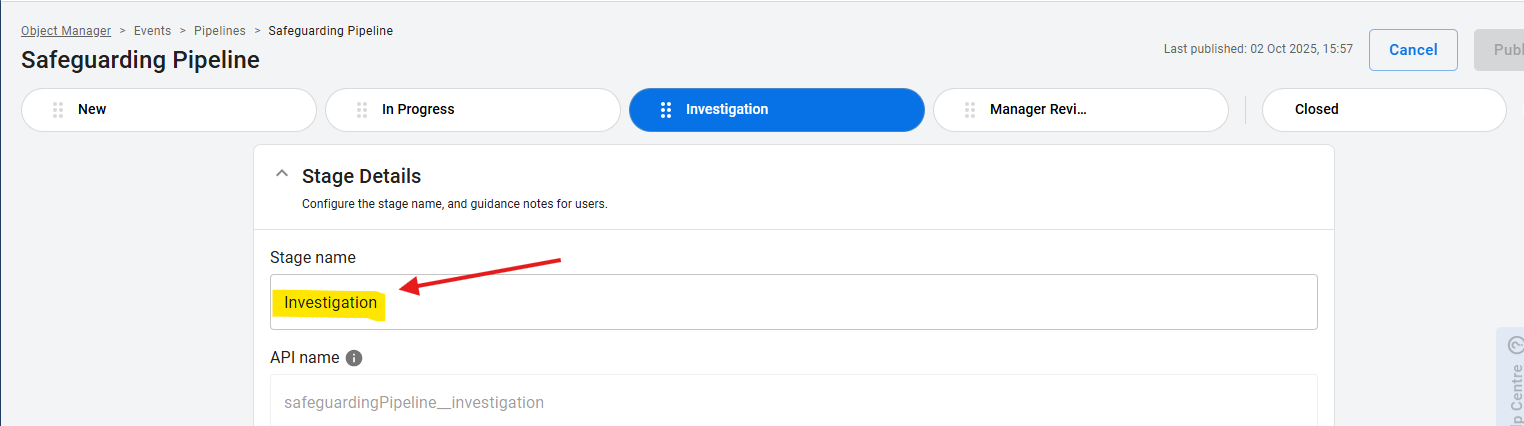Select the New pipeline stage
The width and height of the screenshot is (1524, 426).
pyautogui.click(x=180, y=110)
